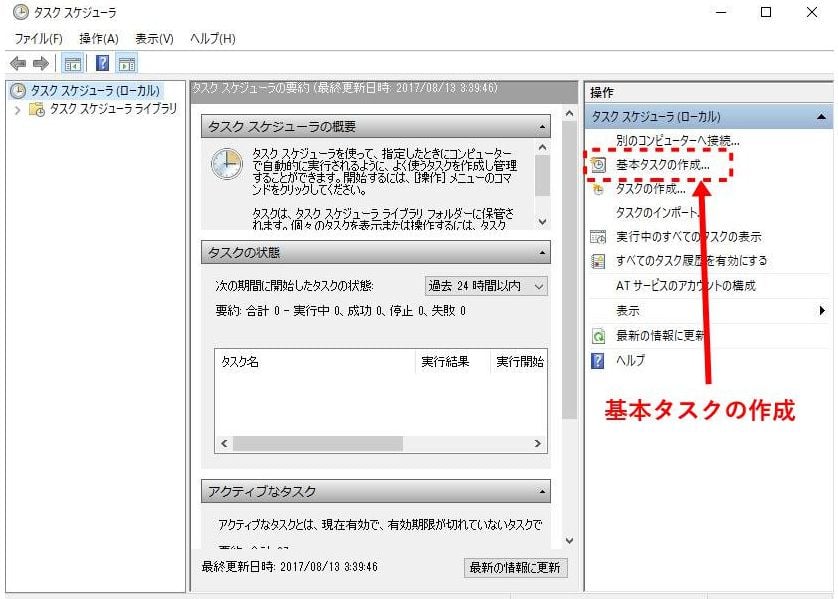
Task: Click 別のコンピューターへ接続... in the actions pane
Action: pyautogui.click(x=677, y=141)
